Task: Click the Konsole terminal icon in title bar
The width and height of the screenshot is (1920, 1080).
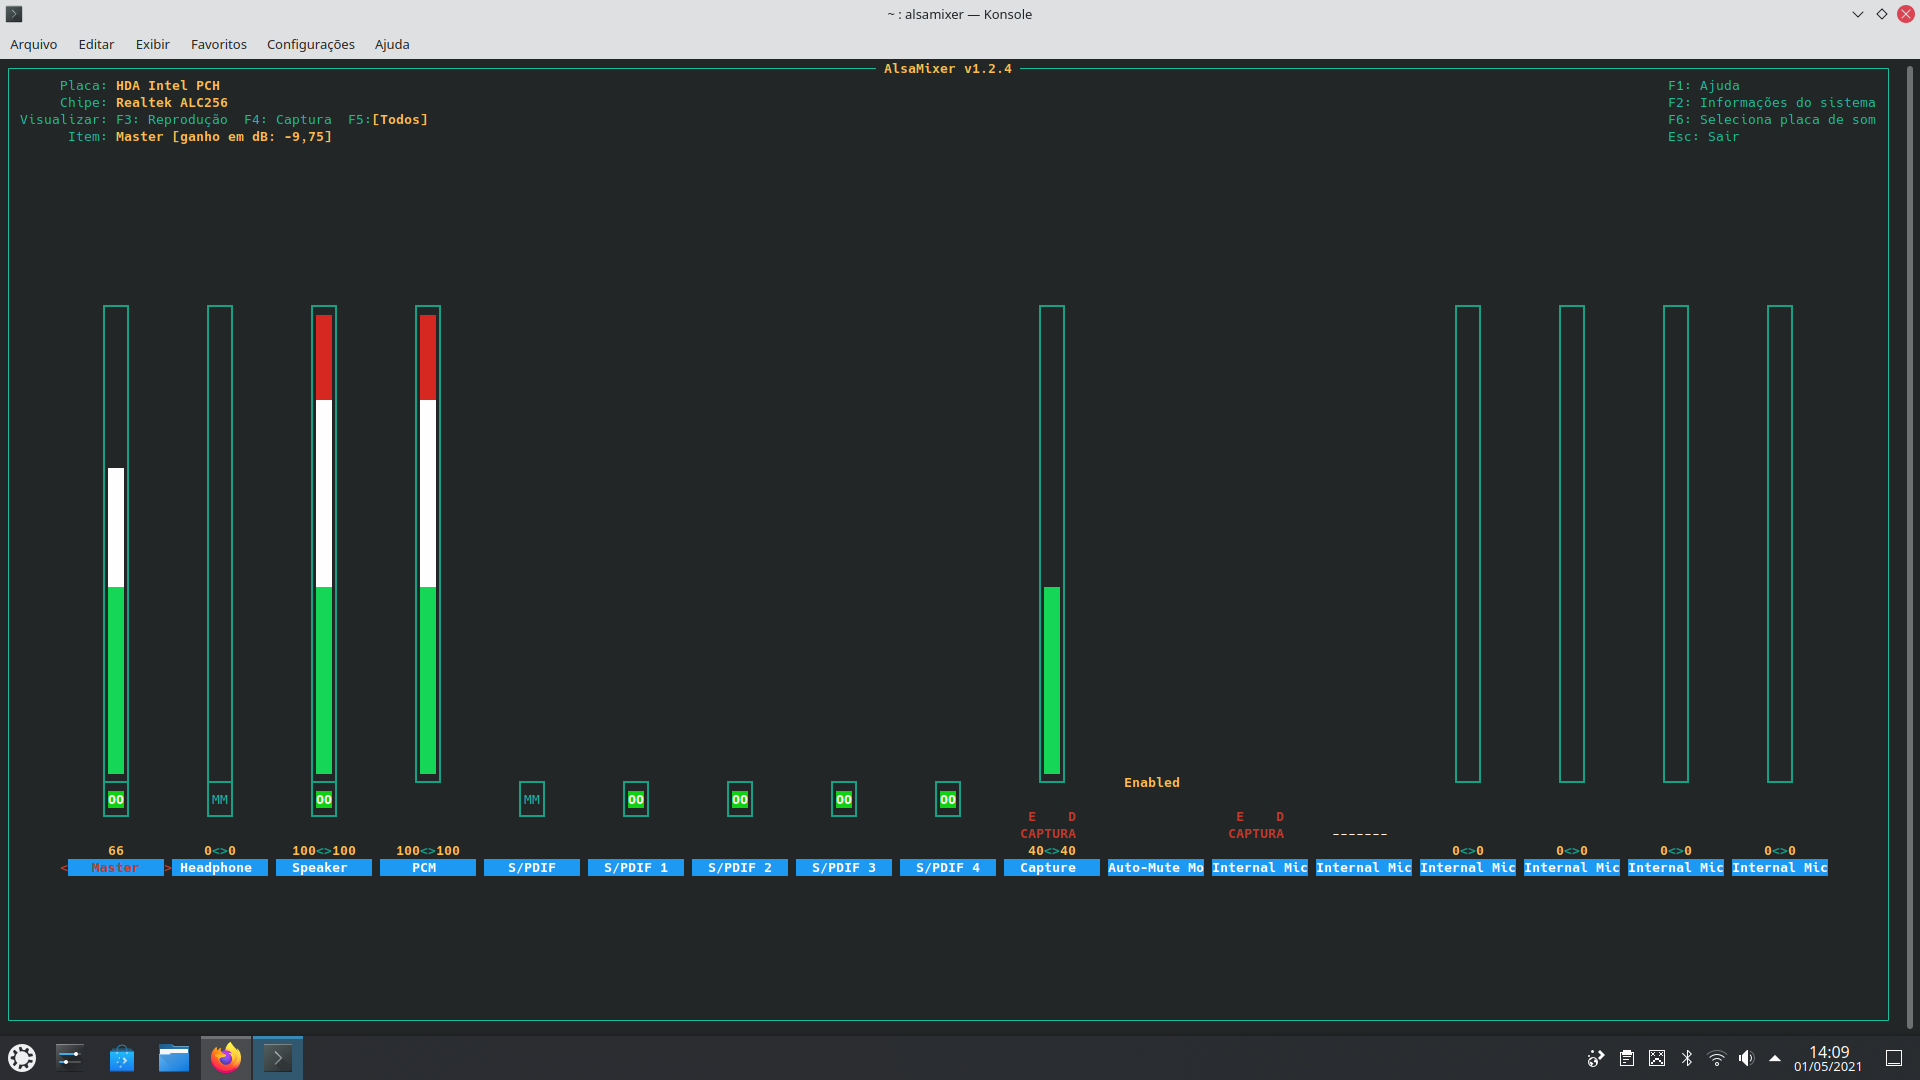Action: click(x=14, y=14)
